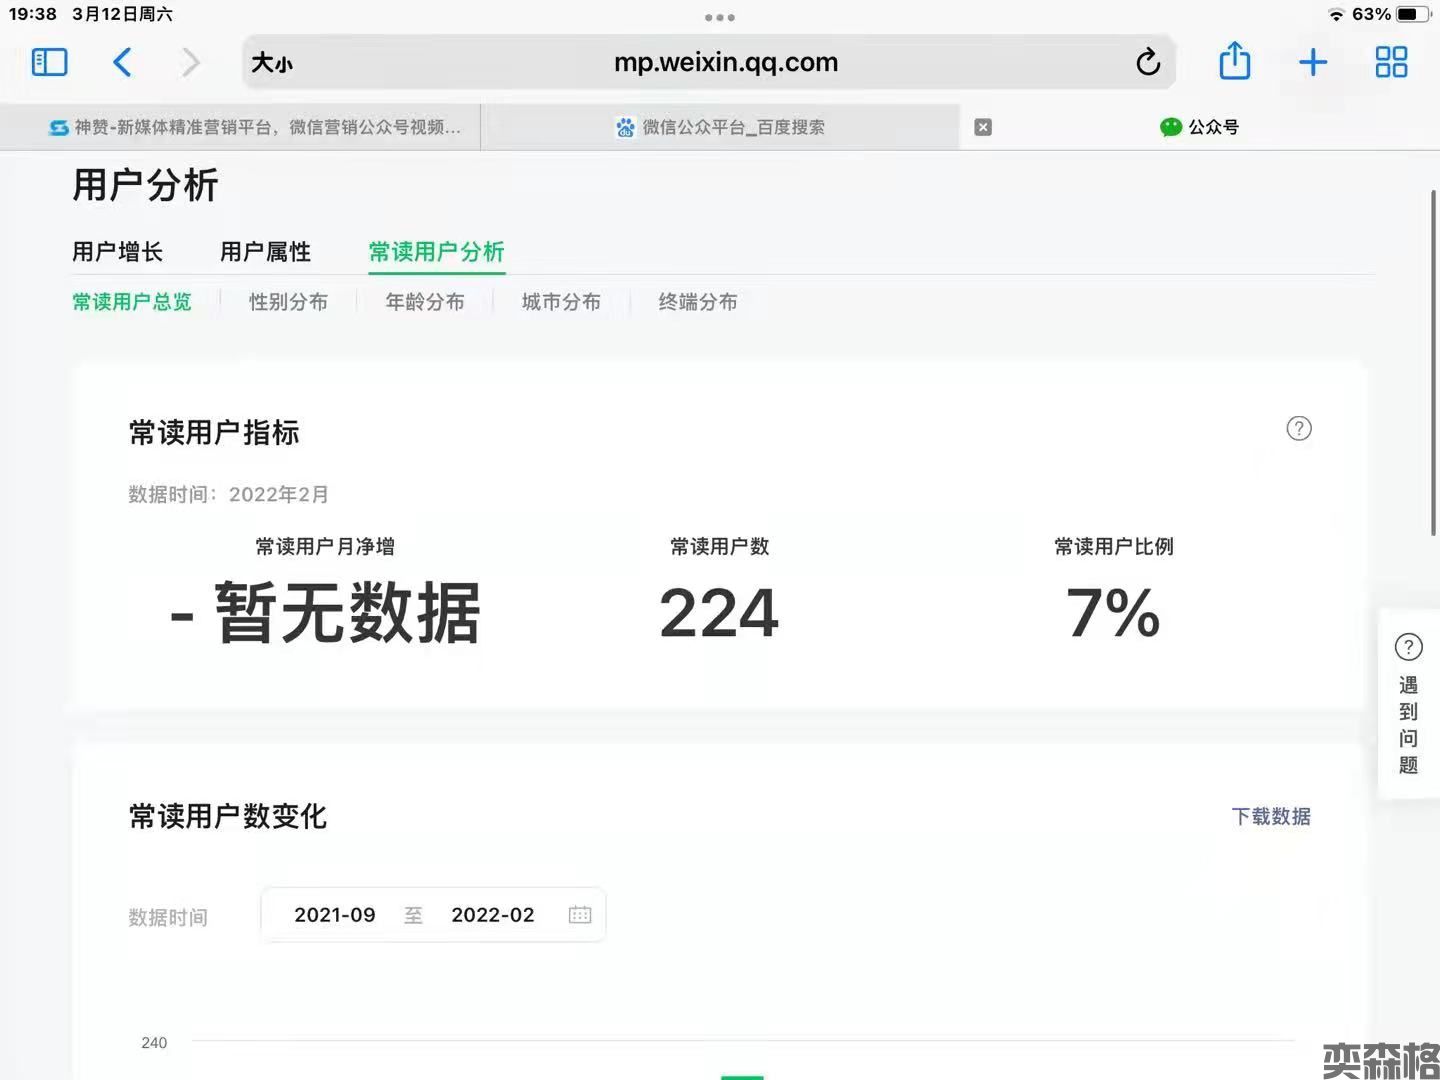Switch to the 用户属性 tab
Image resolution: width=1440 pixels, height=1080 pixels.
click(265, 252)
